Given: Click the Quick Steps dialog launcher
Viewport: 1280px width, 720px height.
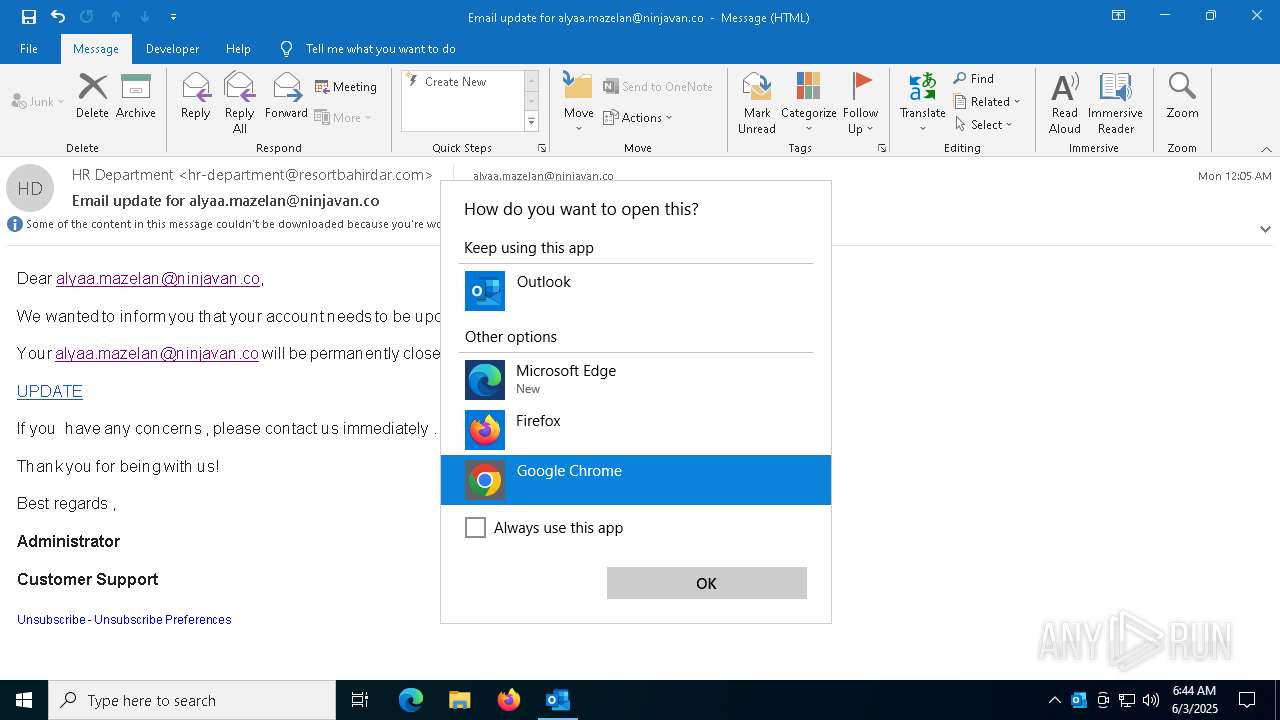Looking at the screenshot, I should [542, 148].
